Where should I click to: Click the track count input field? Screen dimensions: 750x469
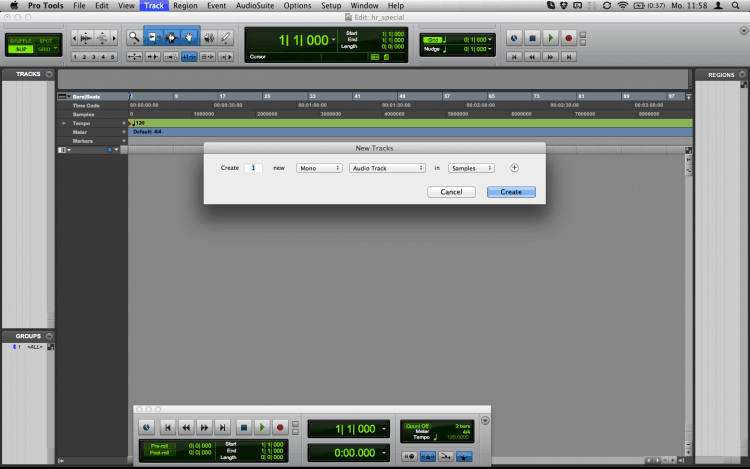pyautogui.click(x=254, y=168)
